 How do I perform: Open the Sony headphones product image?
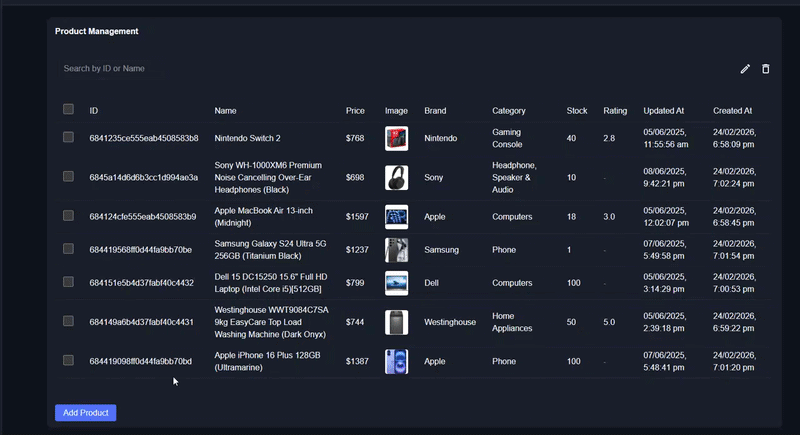click(x=397, y=177)
